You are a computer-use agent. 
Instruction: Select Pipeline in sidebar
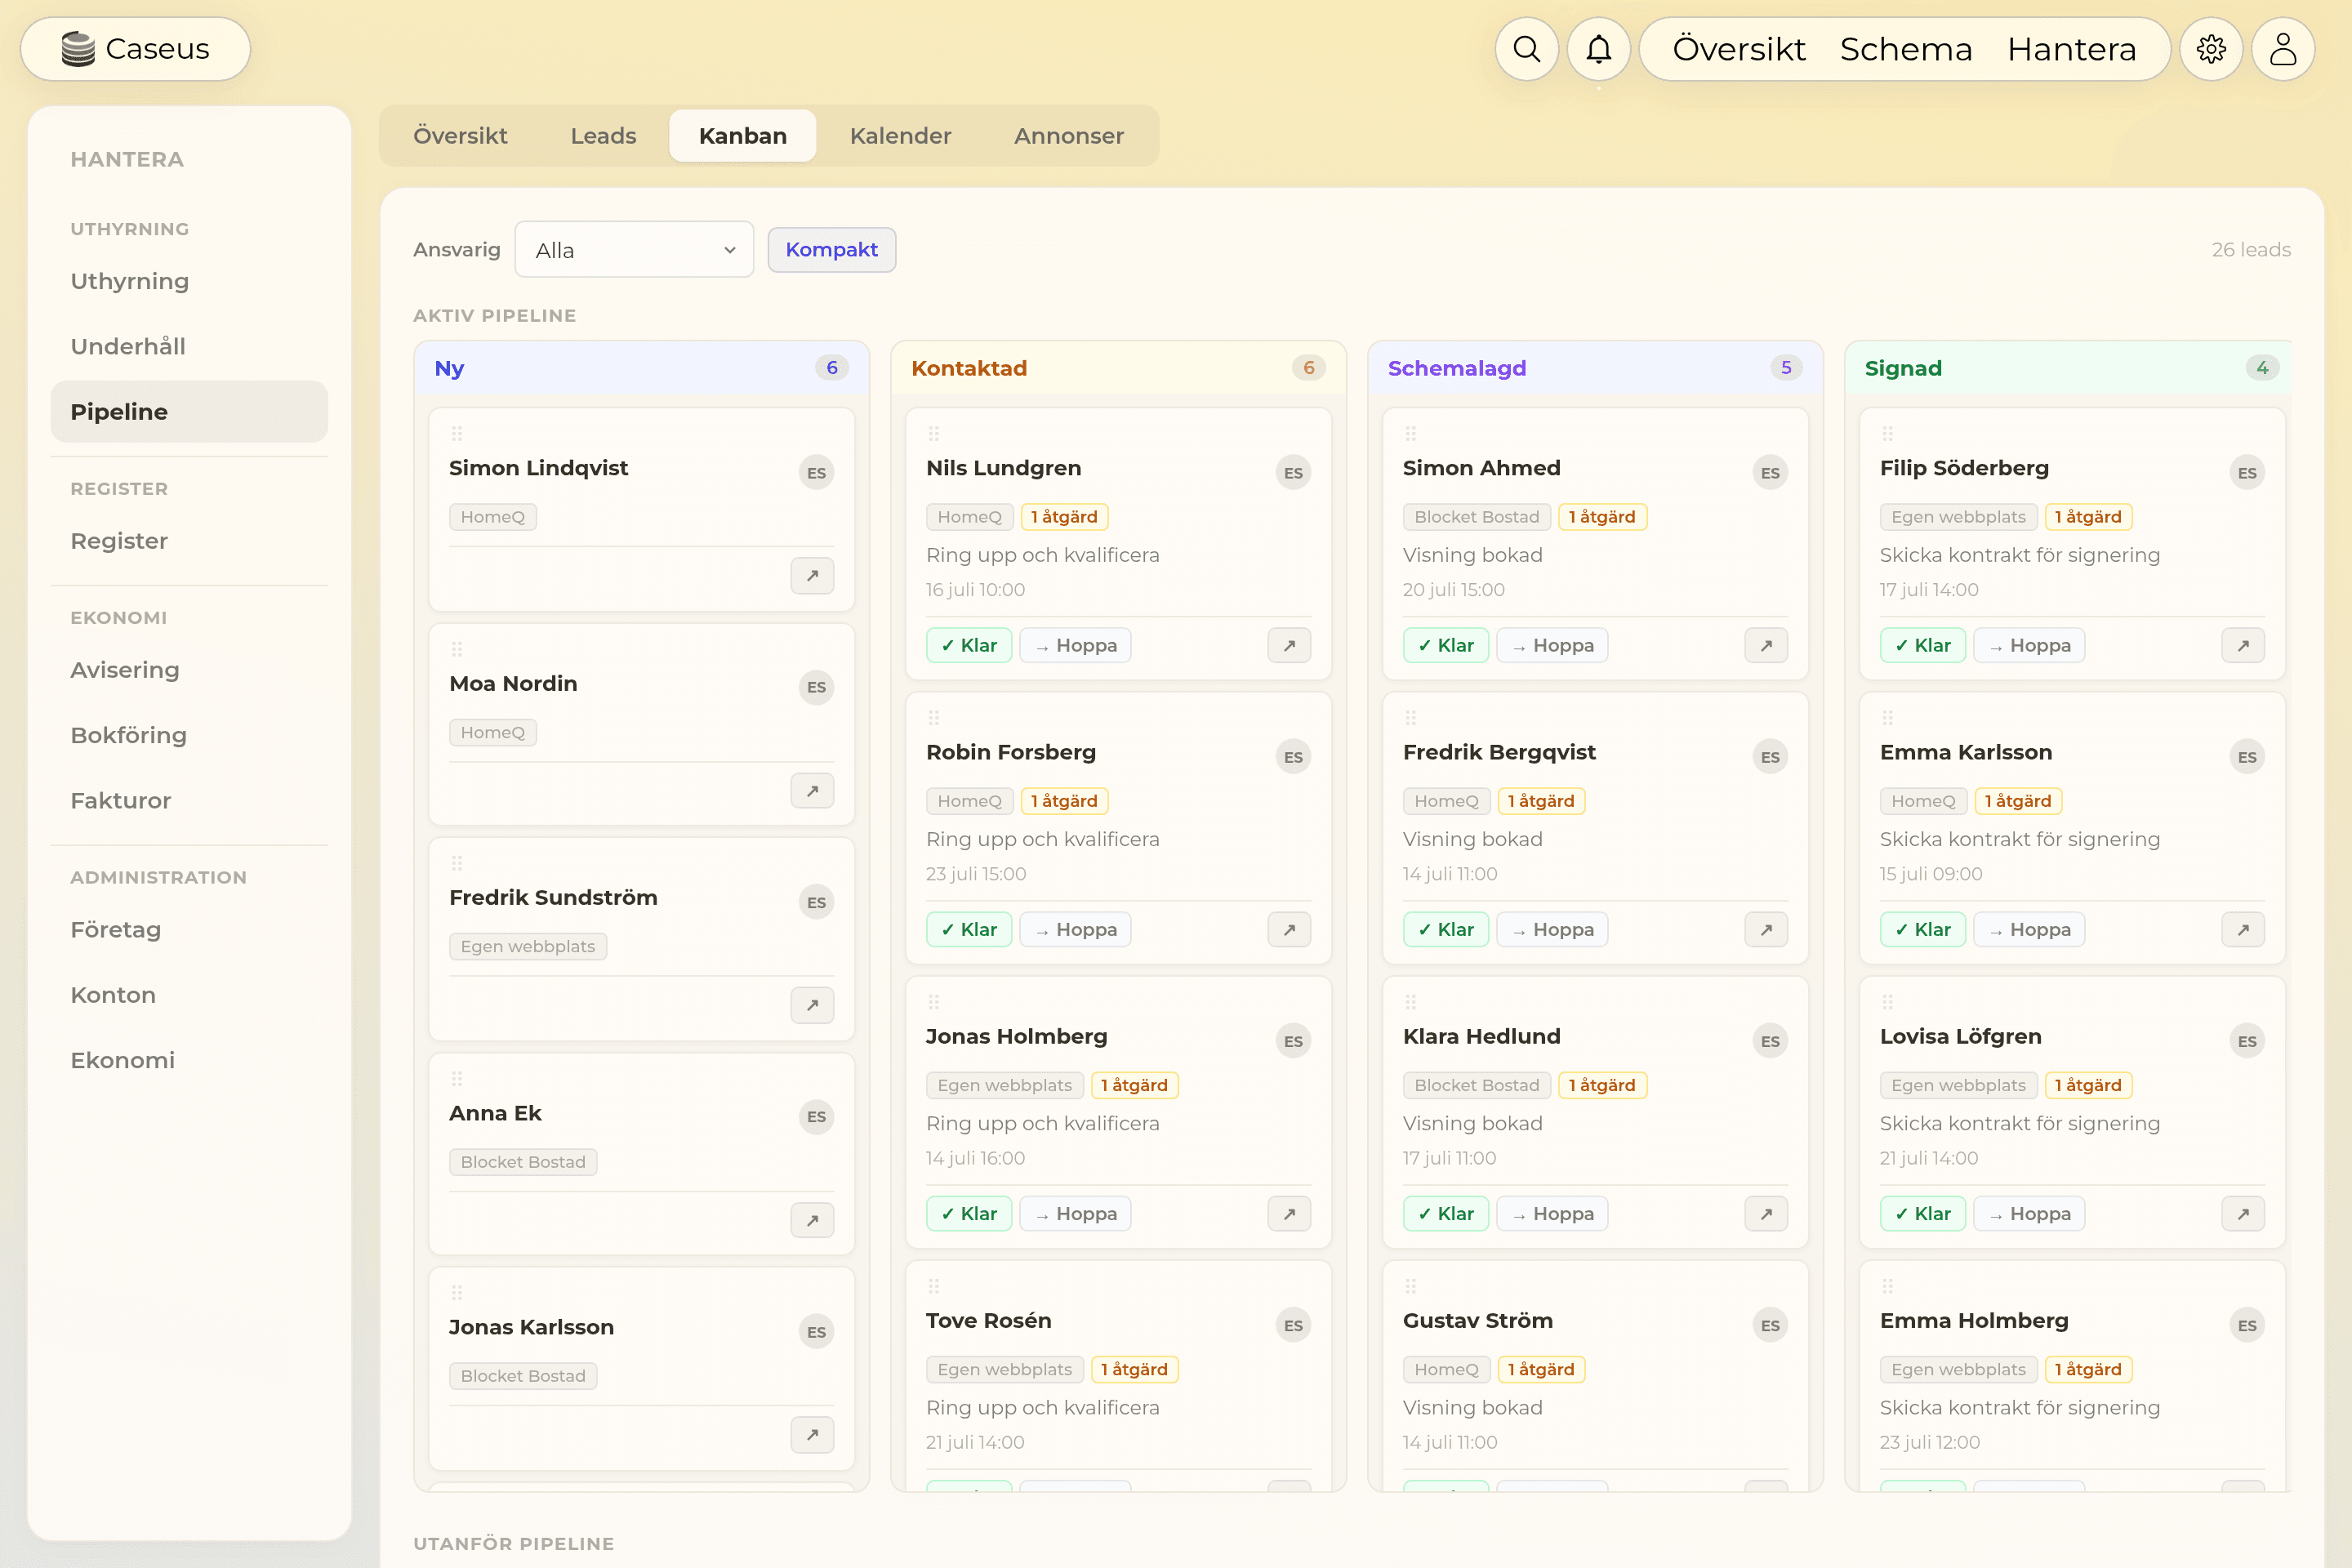[189, 411]
